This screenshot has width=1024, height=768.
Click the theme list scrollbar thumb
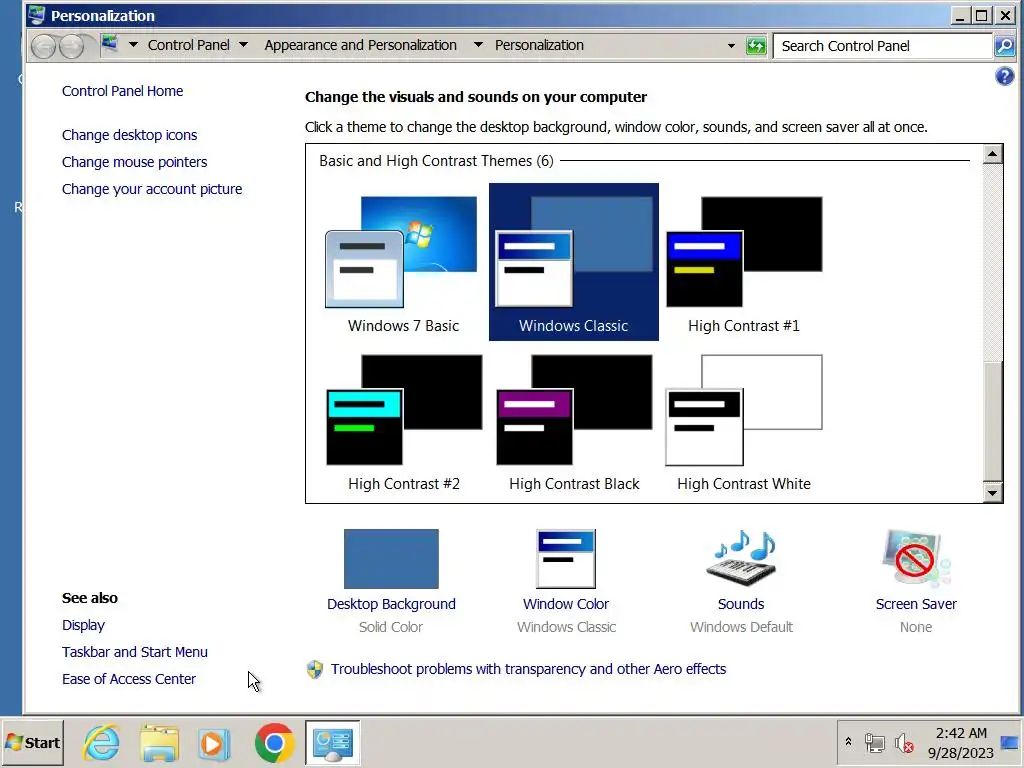(993, 422)
